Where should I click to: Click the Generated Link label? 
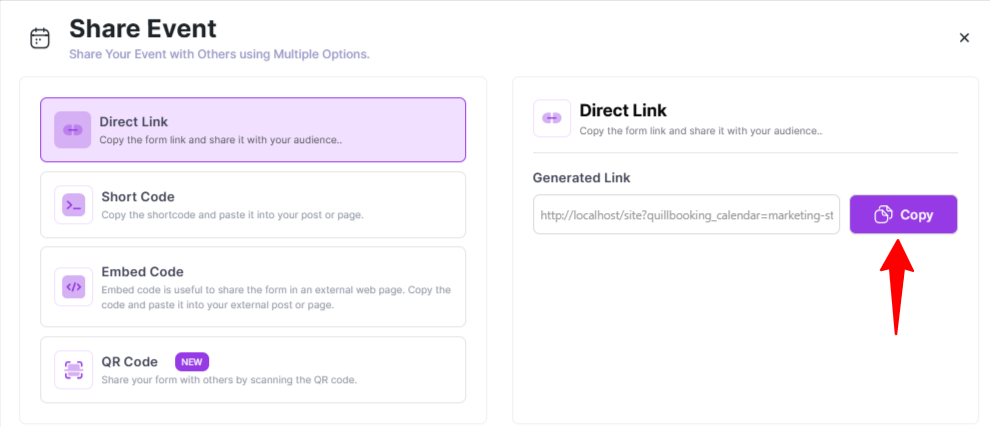point(581,178)
